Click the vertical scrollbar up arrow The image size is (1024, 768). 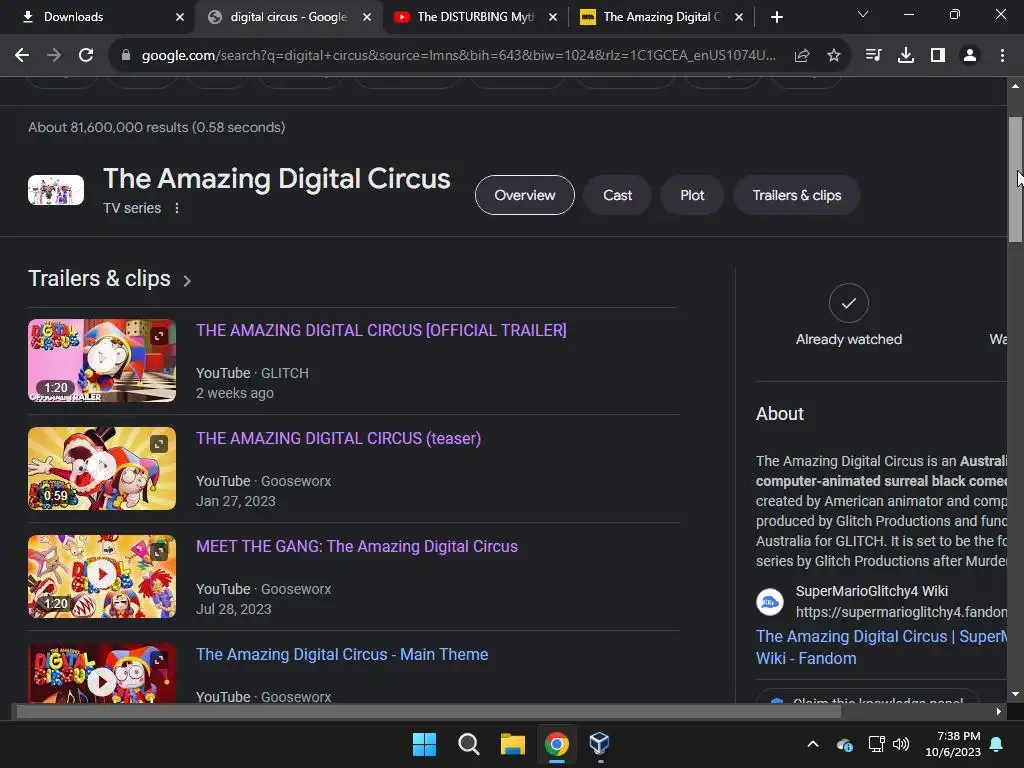(x=1015, y=86)
